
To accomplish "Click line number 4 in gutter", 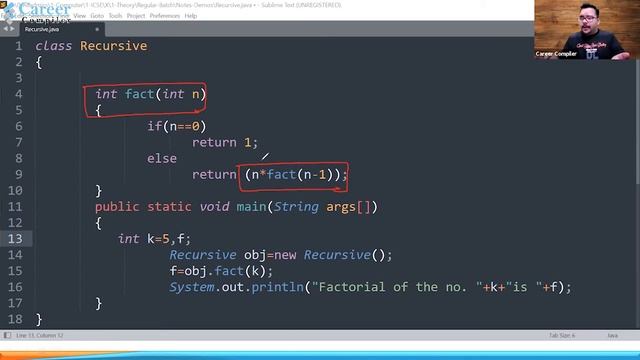I will (x=19, y=94).
